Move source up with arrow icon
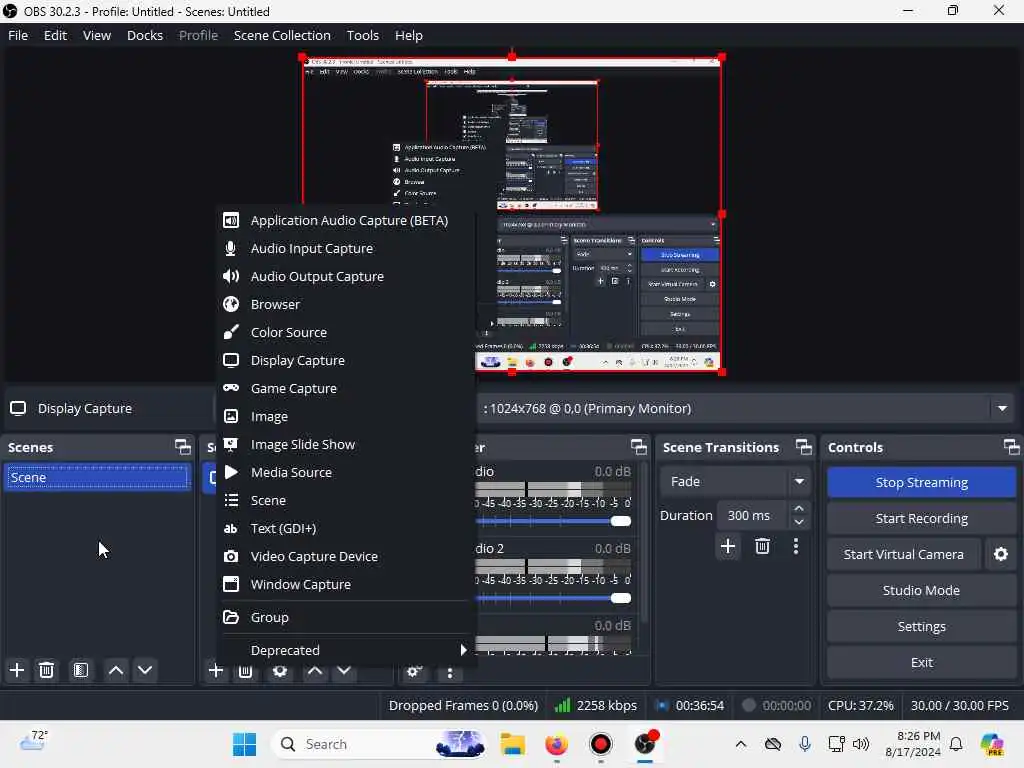The height and width of the screenshot is (768, 1024). pos(315,671)
